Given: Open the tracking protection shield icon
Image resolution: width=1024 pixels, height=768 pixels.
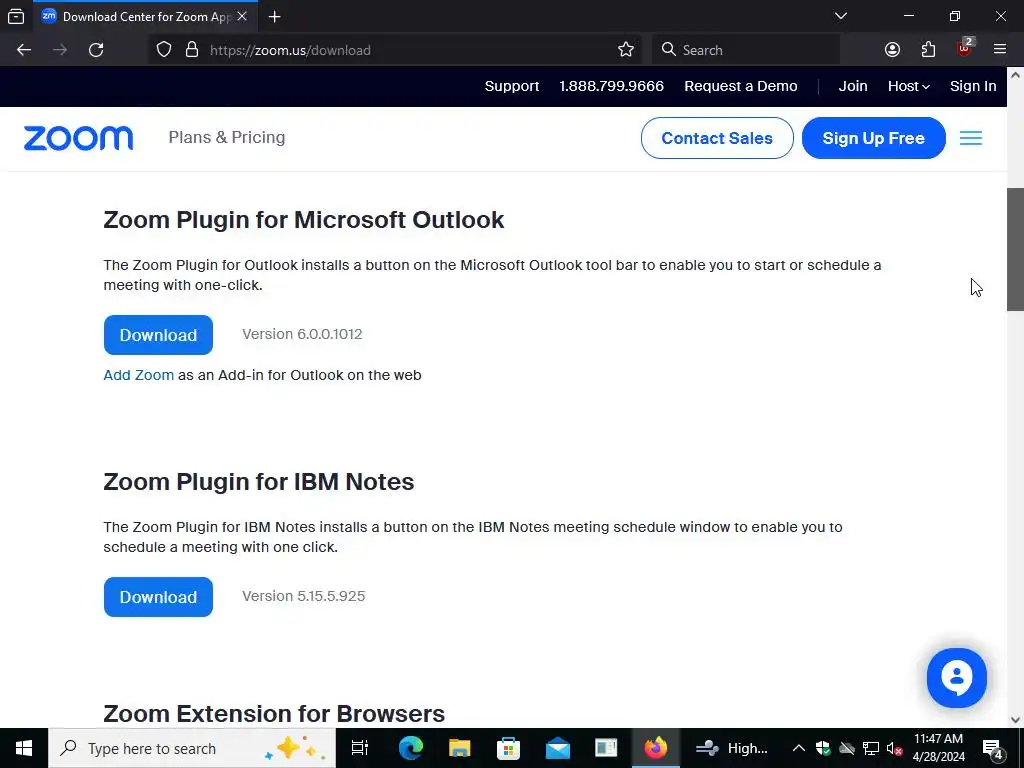Looking at the screenshot, I should 164,50.
